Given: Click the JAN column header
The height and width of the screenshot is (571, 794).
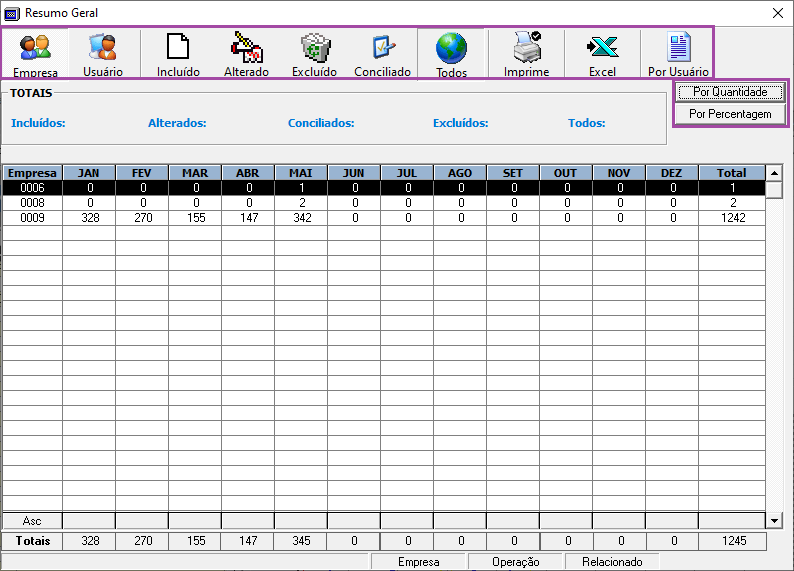Looking at the screenshot, I should point(89,173).
